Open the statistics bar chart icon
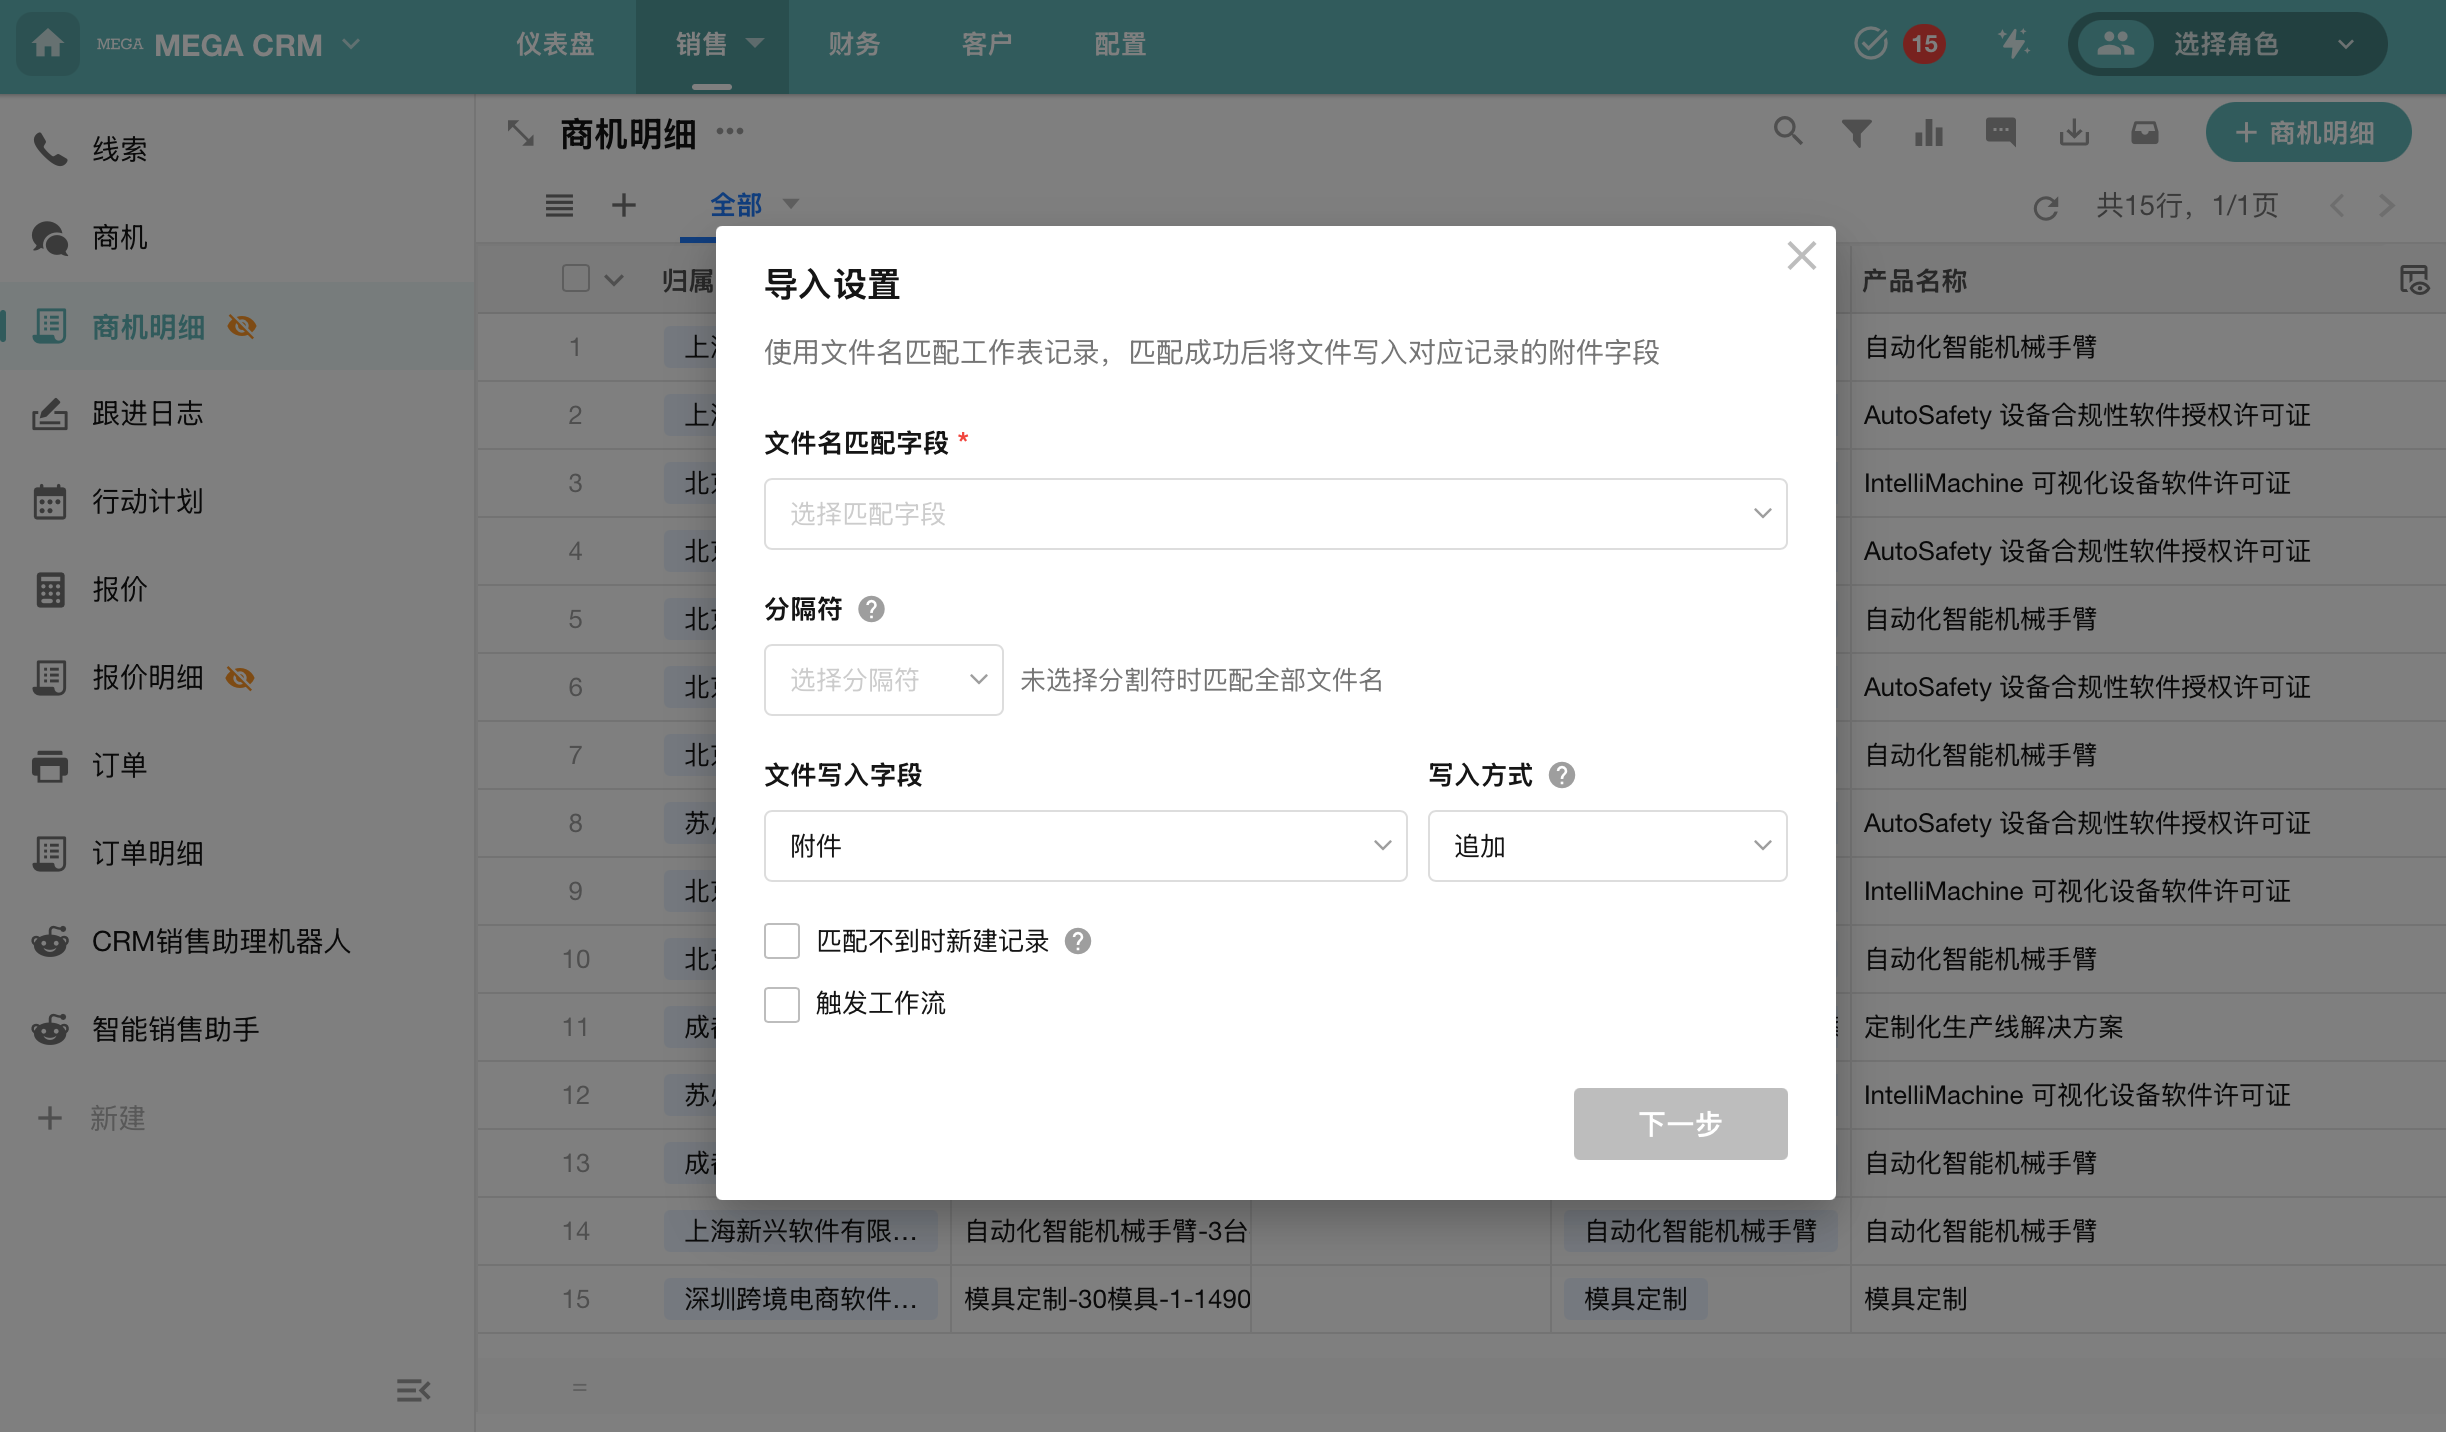This screenshot has height=1432, width=2446. [1929, 133]
